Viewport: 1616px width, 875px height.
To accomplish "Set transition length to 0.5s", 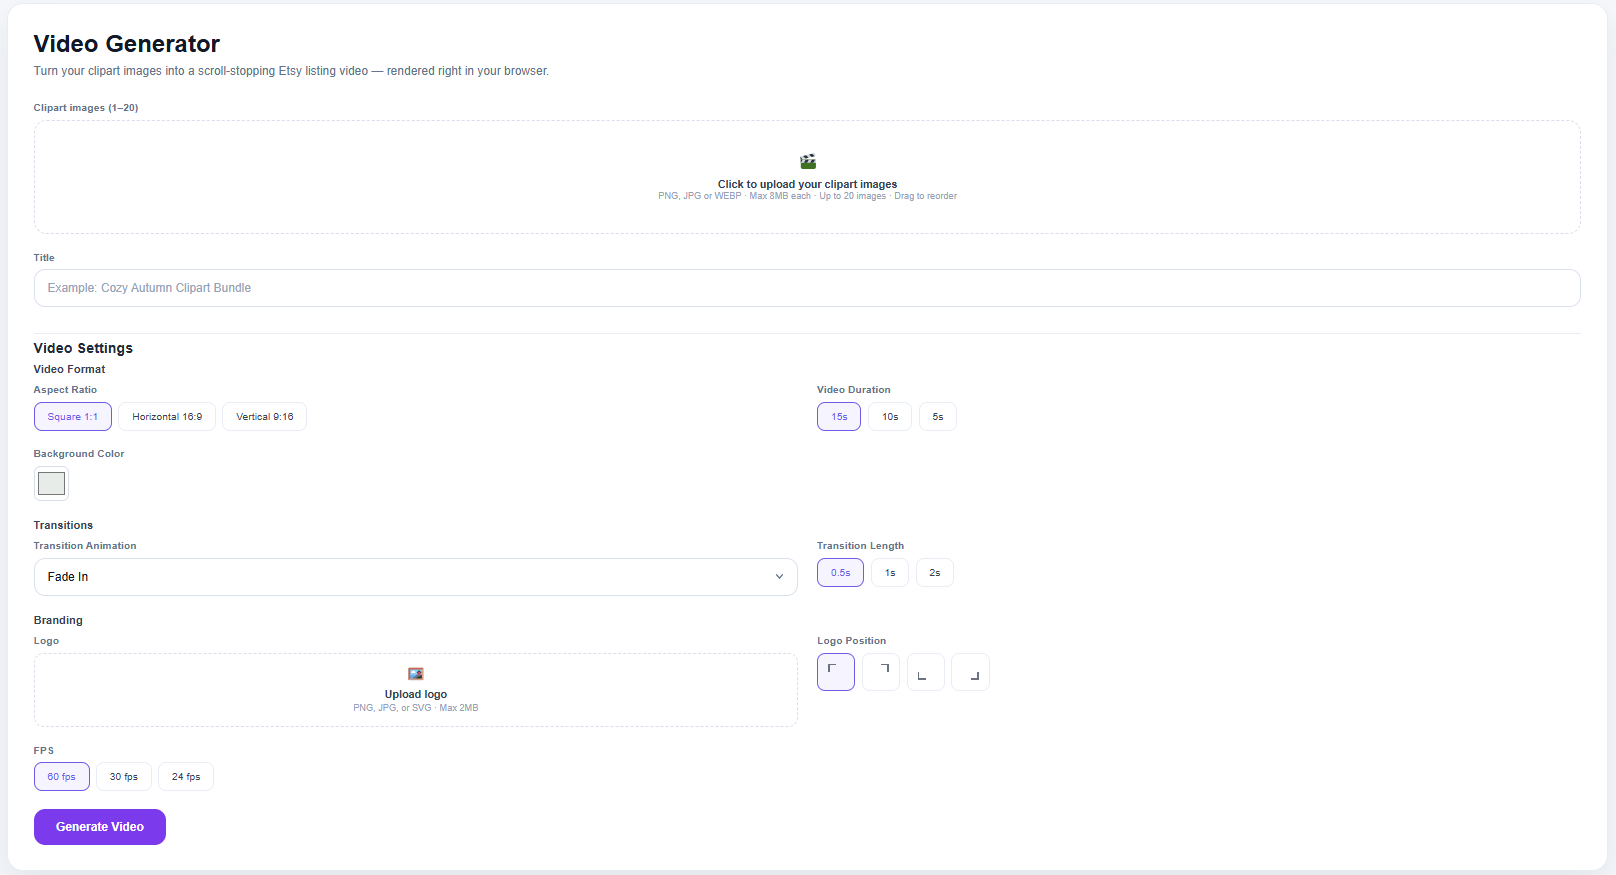I will point(840,573).
